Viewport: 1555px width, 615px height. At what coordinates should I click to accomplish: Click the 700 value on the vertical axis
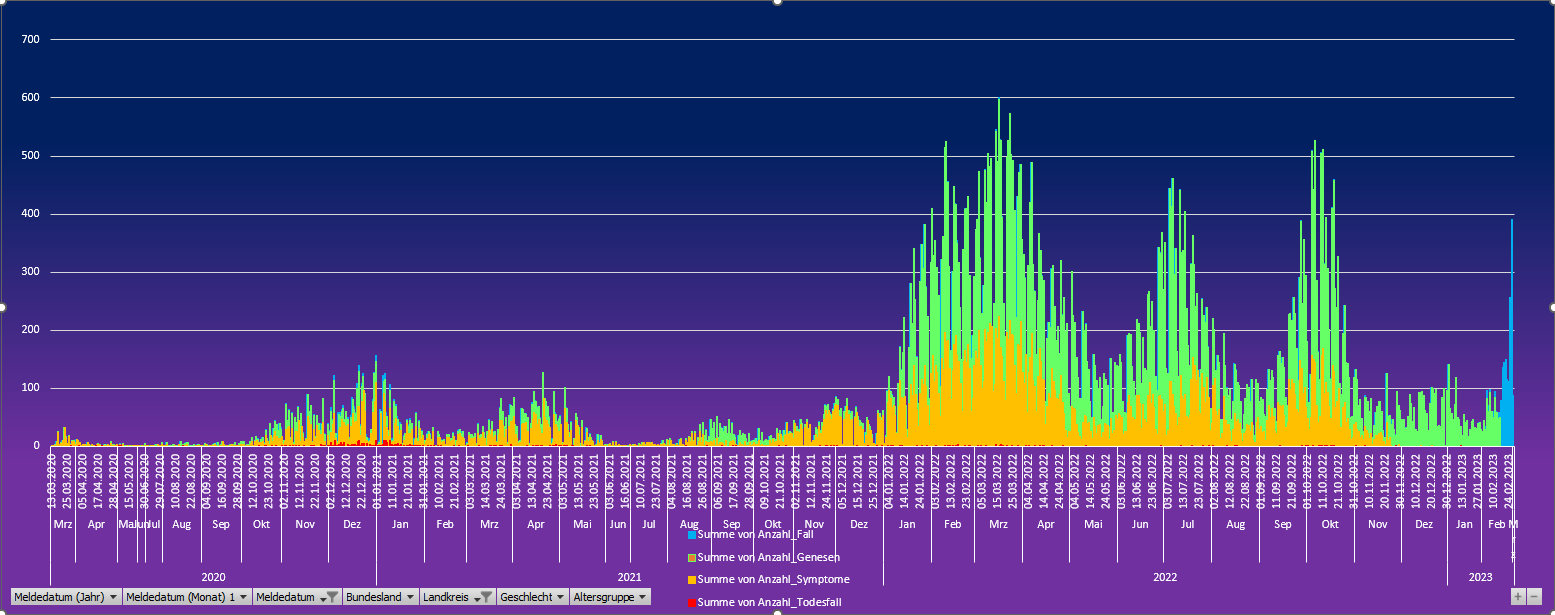(30, 40)
